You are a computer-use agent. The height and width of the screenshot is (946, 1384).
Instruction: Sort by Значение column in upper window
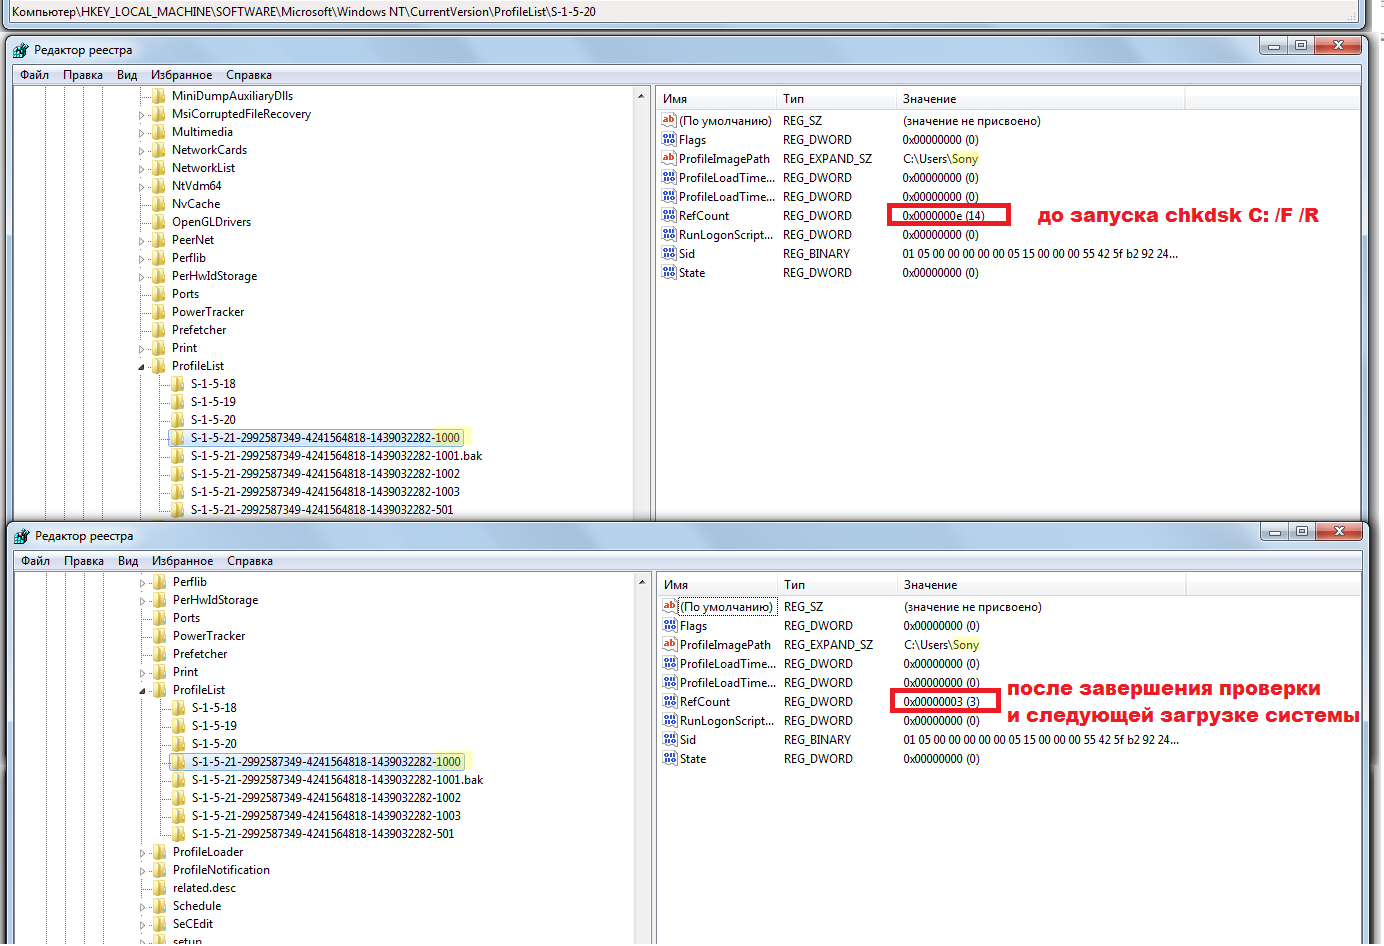(1040, 99)
